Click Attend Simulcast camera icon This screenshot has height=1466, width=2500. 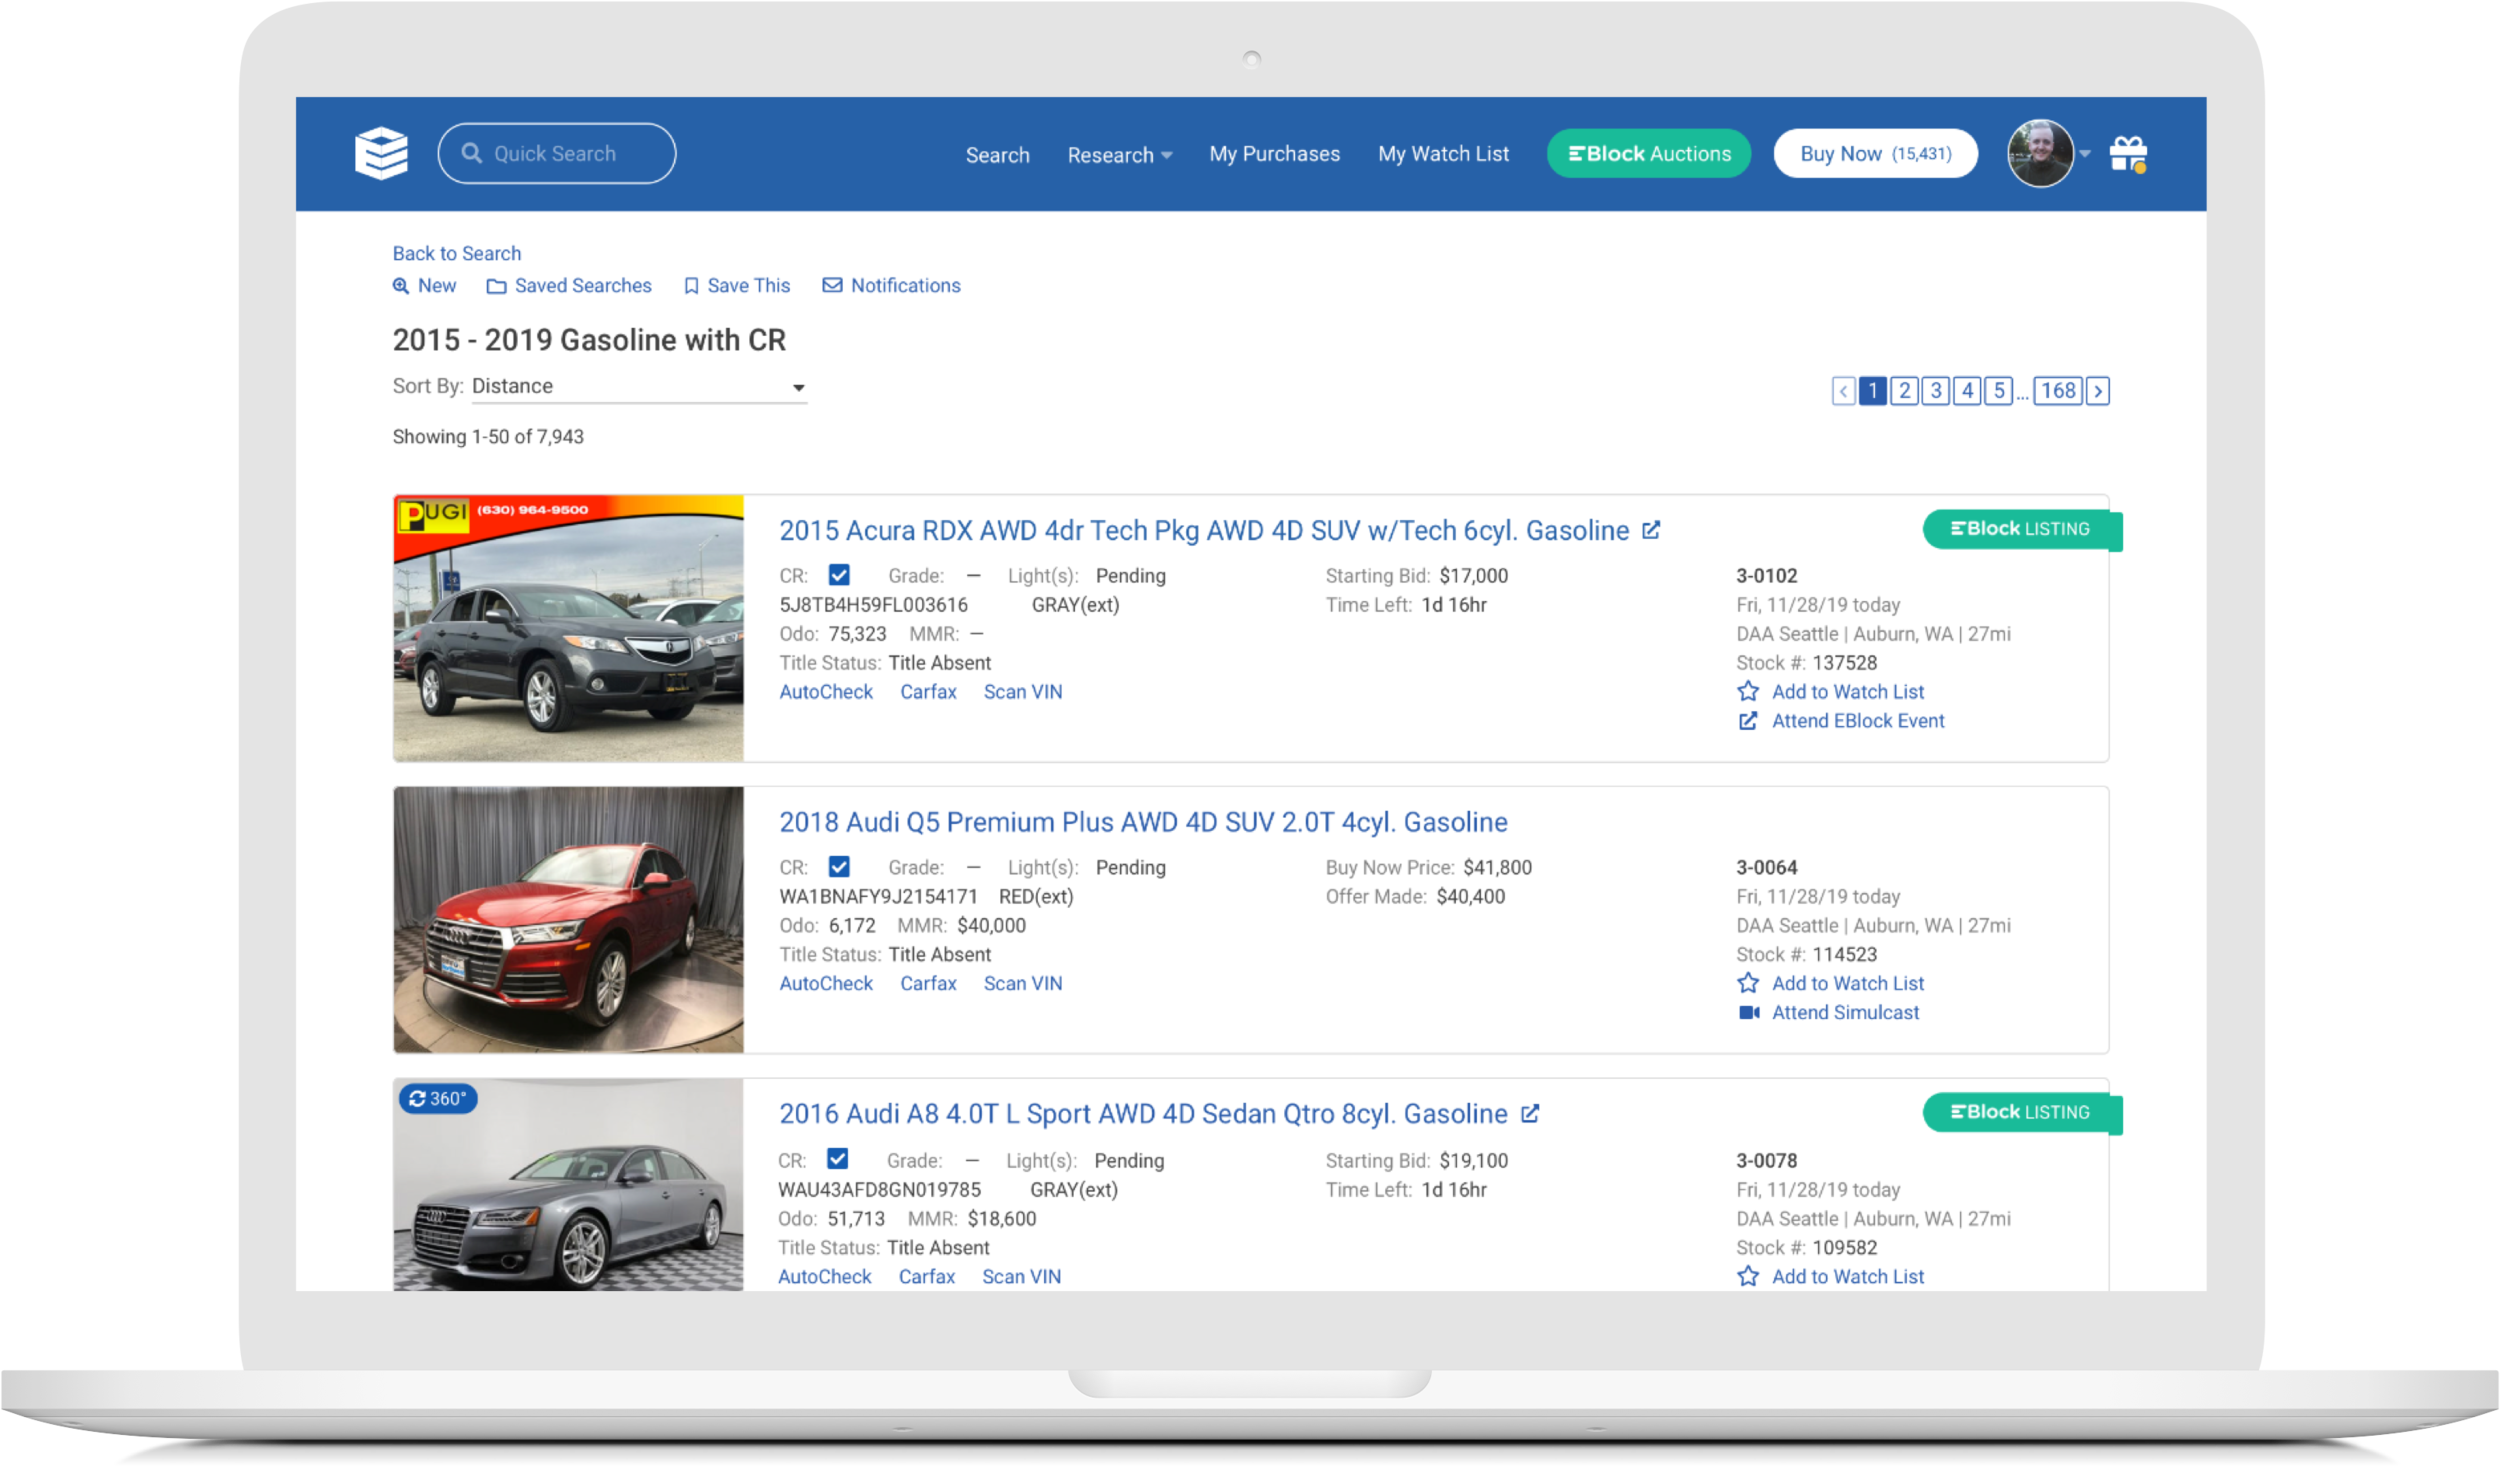[x=1749, y=1013]
